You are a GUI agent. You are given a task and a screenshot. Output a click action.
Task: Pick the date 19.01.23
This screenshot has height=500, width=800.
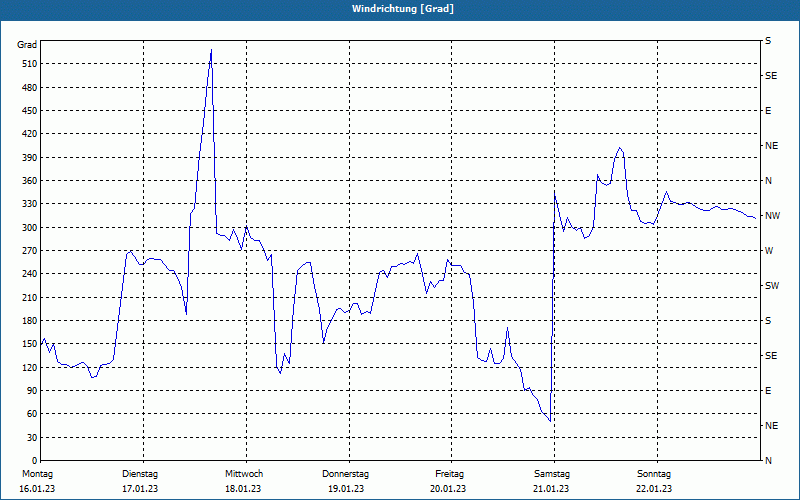[x=346, y=489]
